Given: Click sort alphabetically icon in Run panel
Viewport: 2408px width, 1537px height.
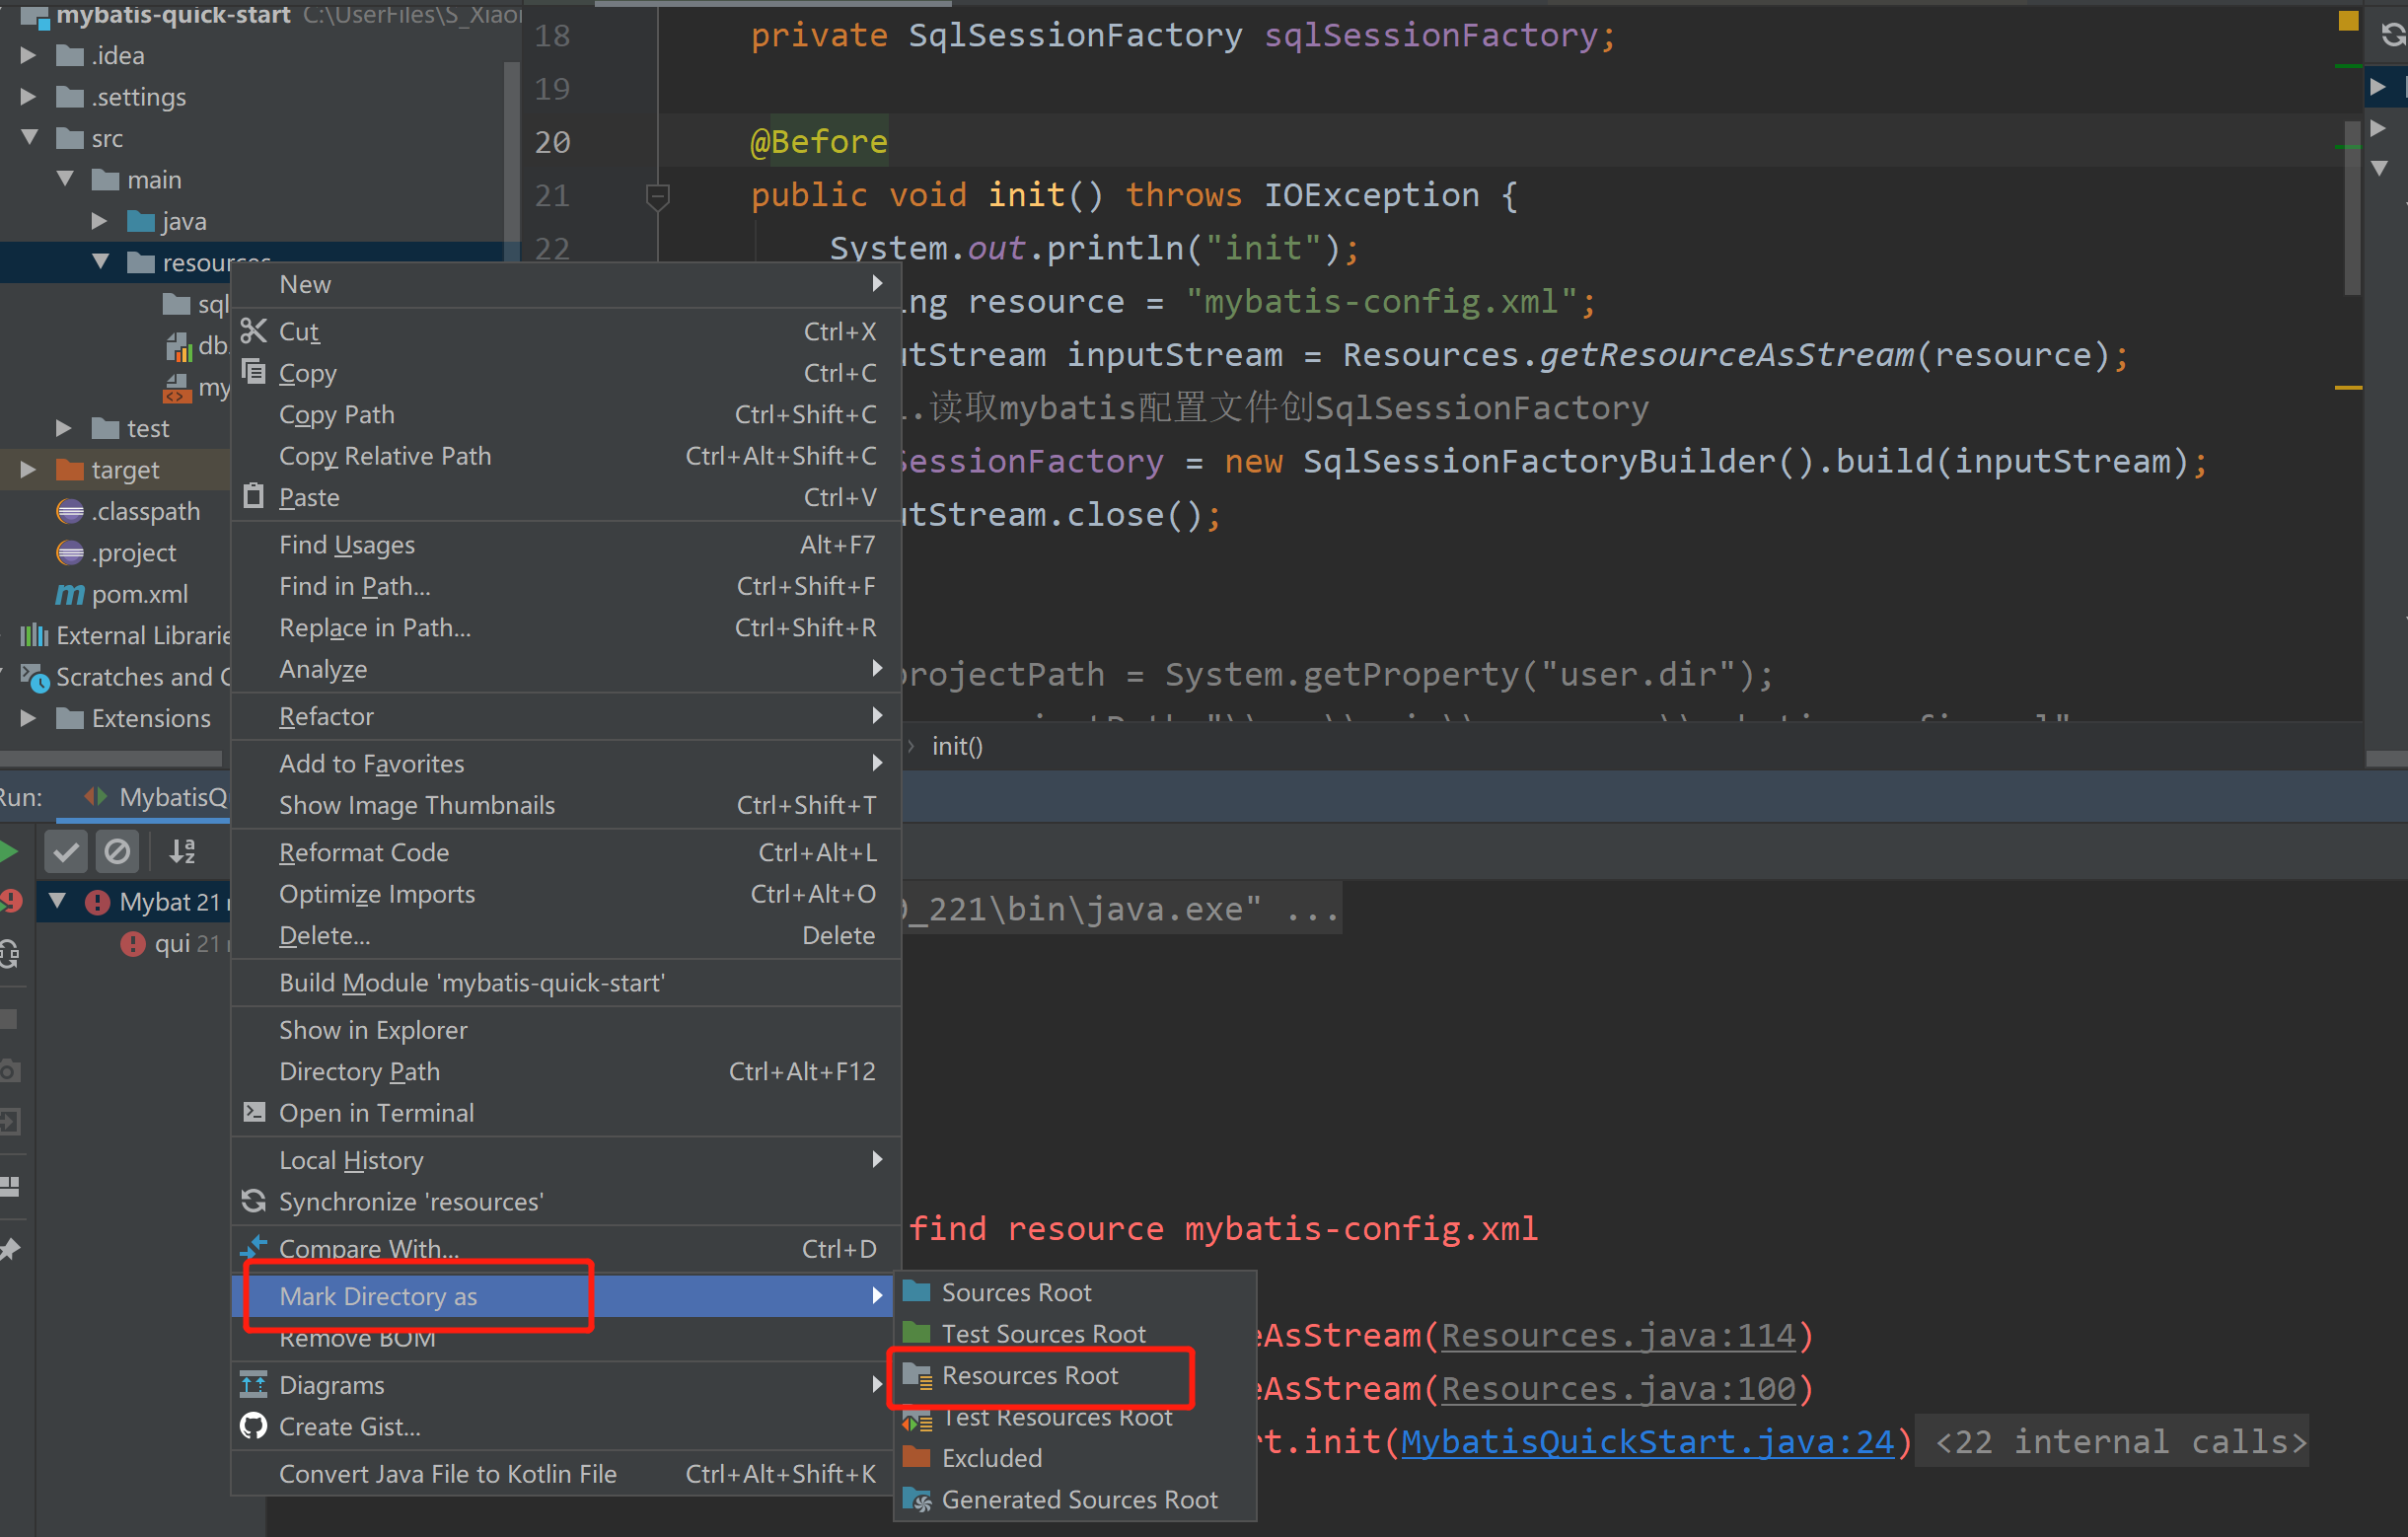Looking at the screenshot, I should coord(182,851).
